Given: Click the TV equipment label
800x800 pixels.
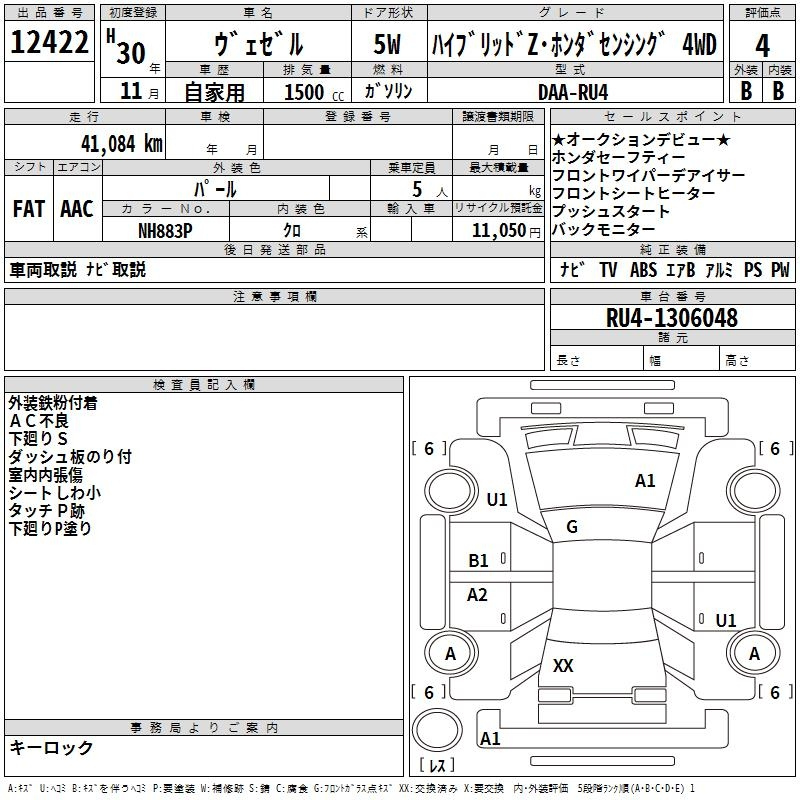Looking at the screenshot, I should tap(608, 269).
